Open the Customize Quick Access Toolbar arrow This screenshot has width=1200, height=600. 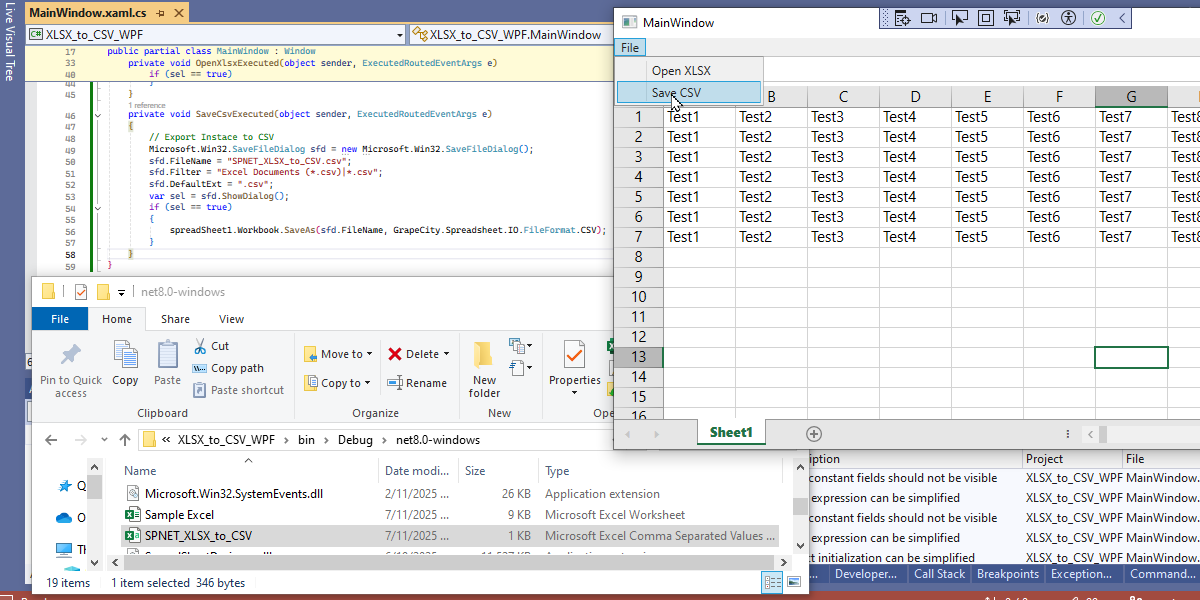[x=121, y=292]
